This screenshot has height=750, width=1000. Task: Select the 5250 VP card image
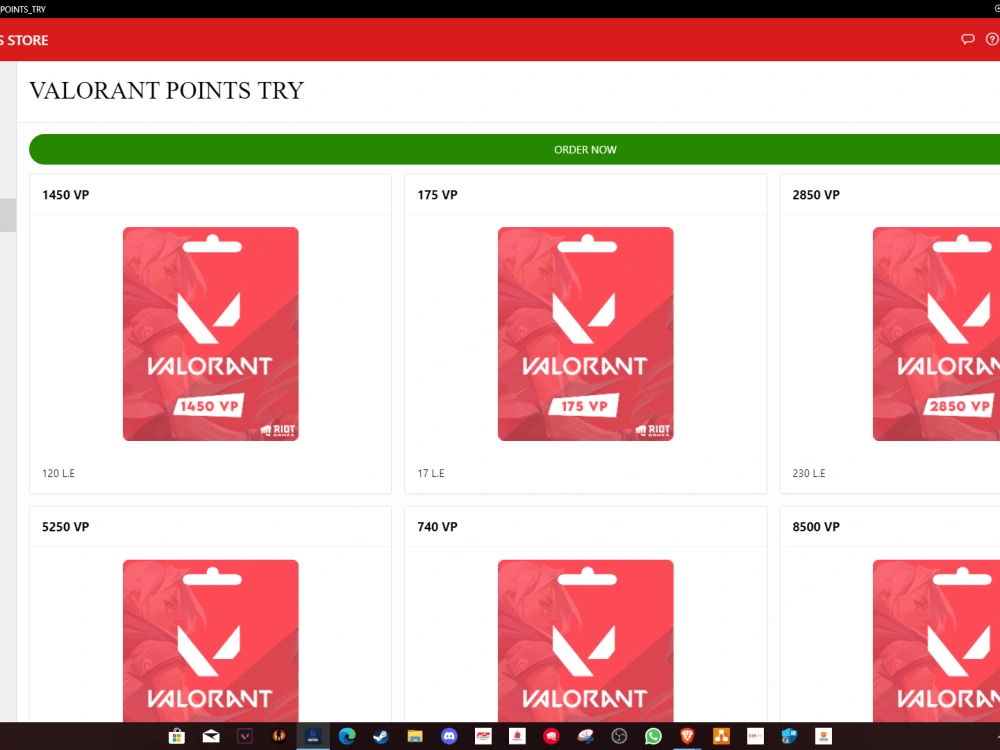(210, 640)
